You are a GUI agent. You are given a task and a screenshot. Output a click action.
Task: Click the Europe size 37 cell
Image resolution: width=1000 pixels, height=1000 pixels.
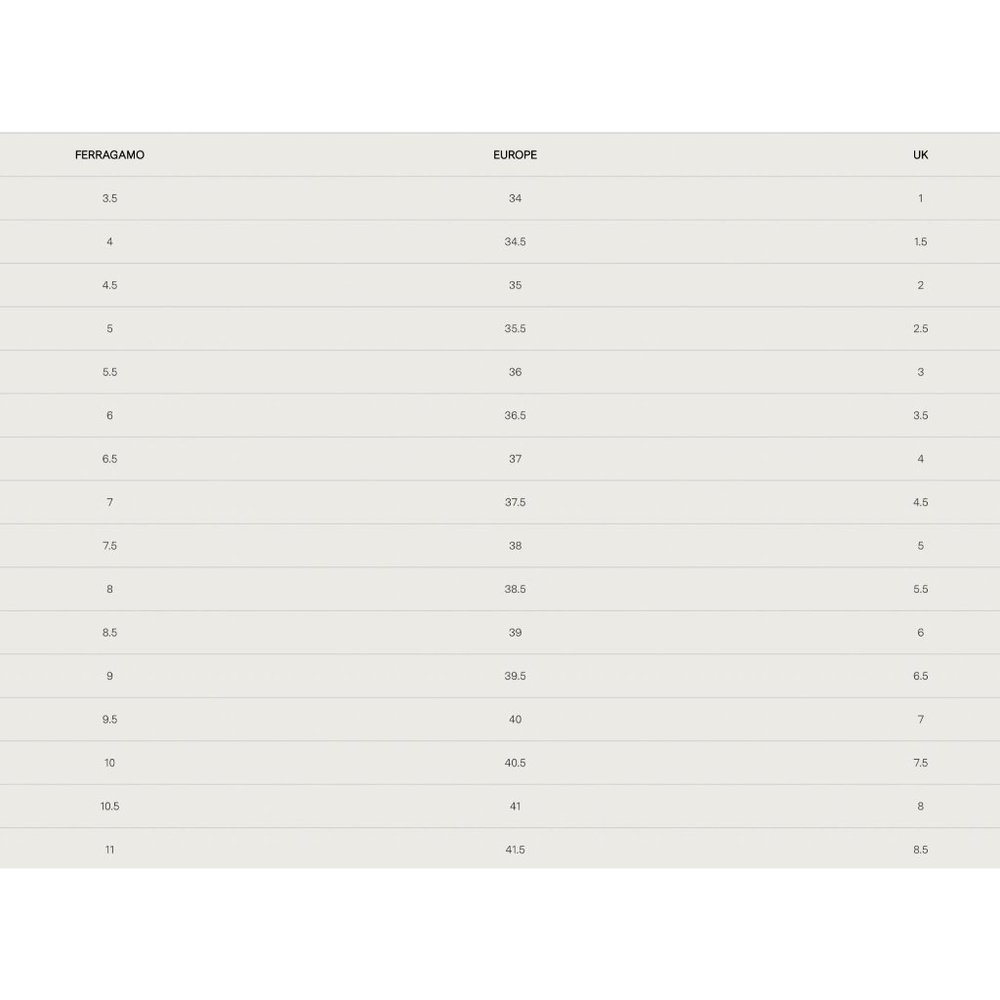(515, 459)
